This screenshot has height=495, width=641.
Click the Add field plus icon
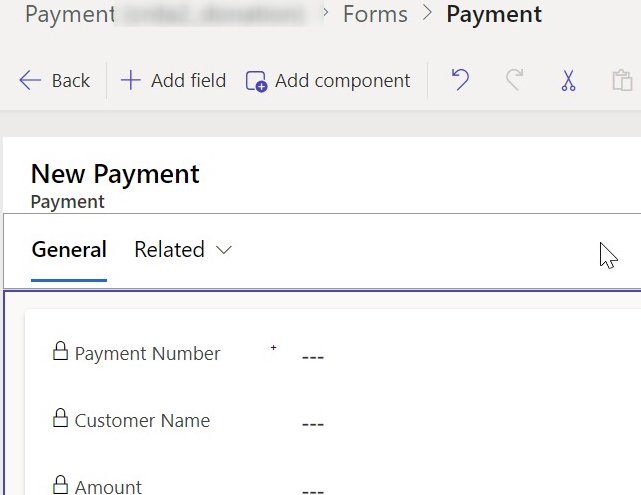(x=131, y=81)
